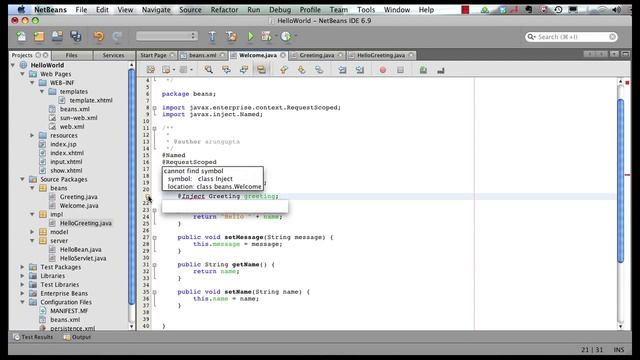Collapse the imports fold at line 8
This screenshot has height=360, width=640.
[x=155, y=108]
